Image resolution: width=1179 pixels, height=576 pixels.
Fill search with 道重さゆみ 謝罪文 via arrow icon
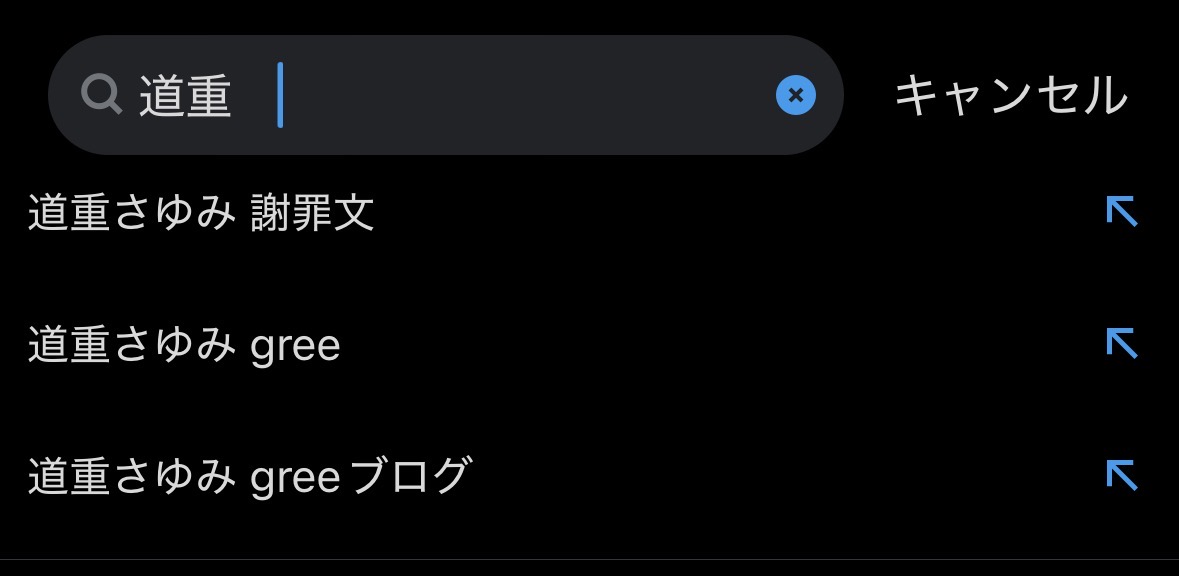pyautogui.click(x=1122, y=211)
